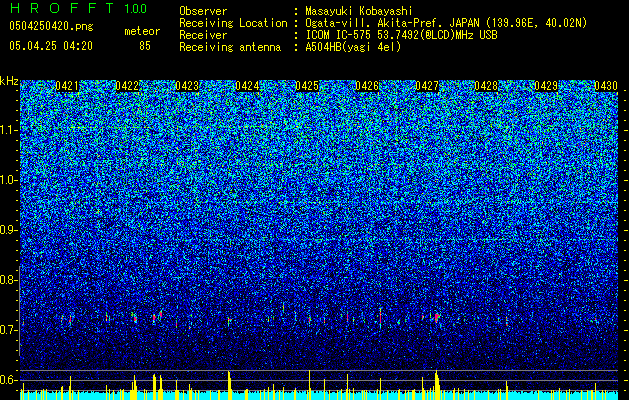Image resolution: width=629 pixels, height=400 pixels.
Task: Click the 0421 time marker
Action: (x=67, y=86)
